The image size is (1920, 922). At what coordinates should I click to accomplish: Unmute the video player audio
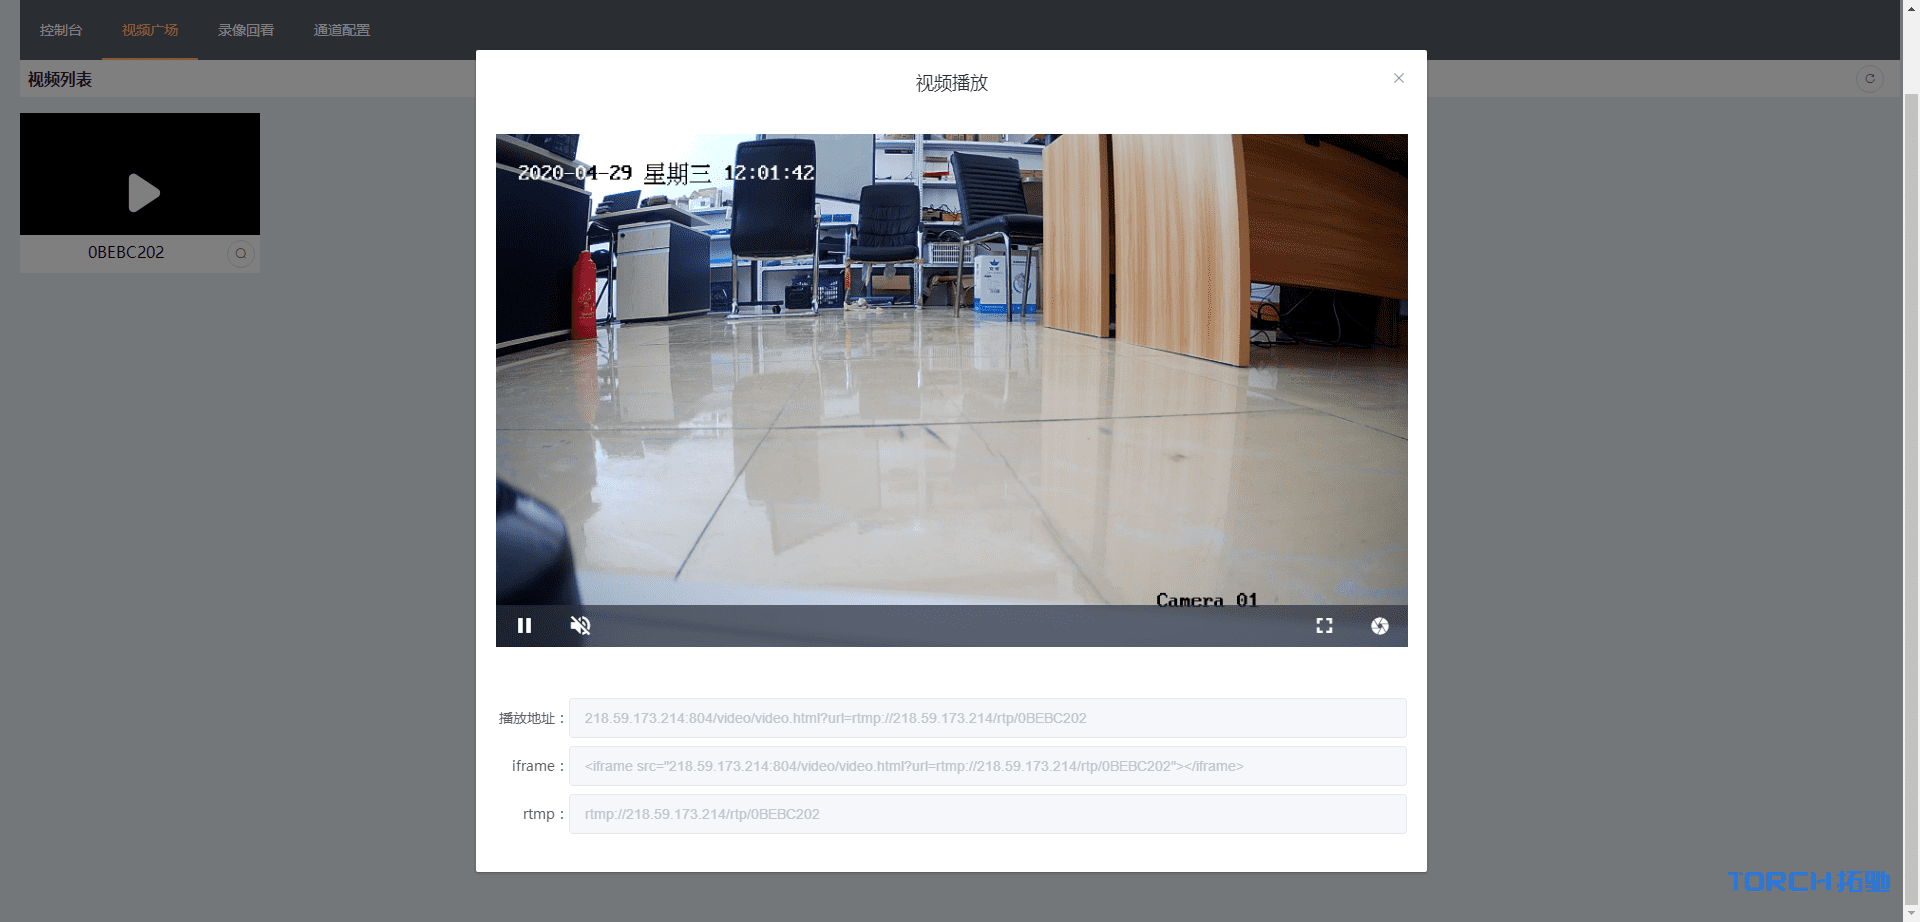[x=580, y=625]
